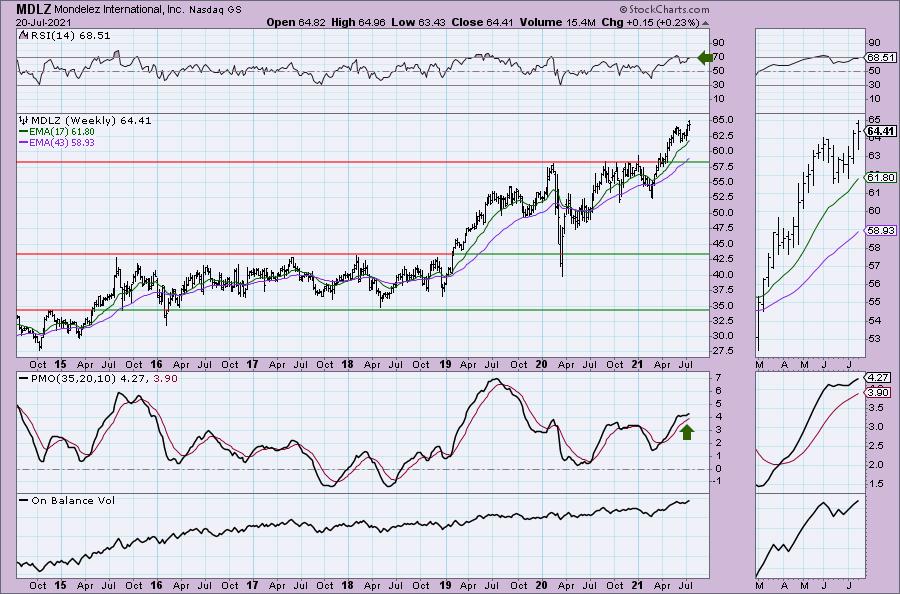Image resolution: width=900 pixels, height=594 pixels.
Task: Click the 58.93 EMA value tag at right
Action: click(x=881, y=230)
